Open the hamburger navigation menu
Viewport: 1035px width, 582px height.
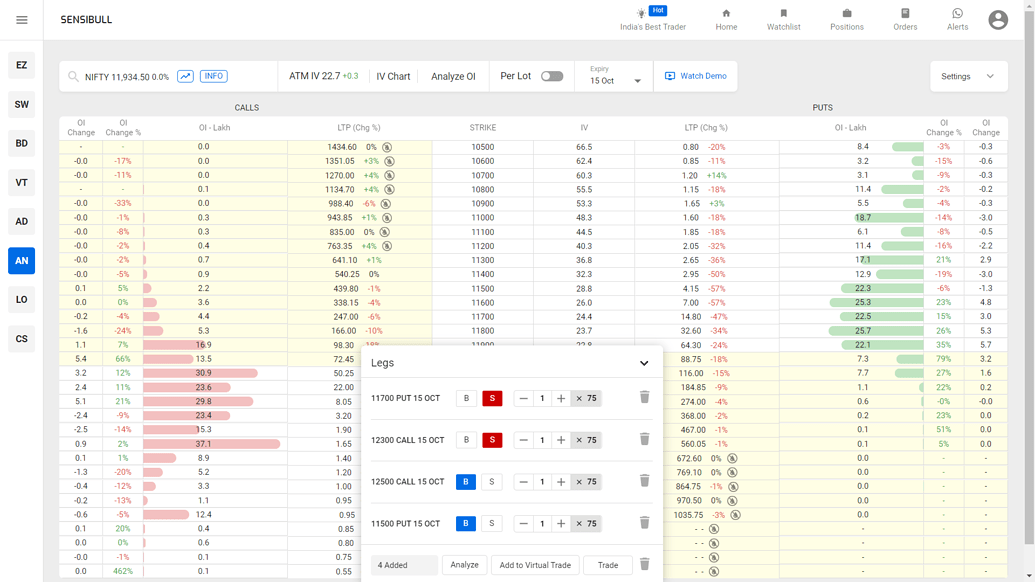click(x=22, y=19)
